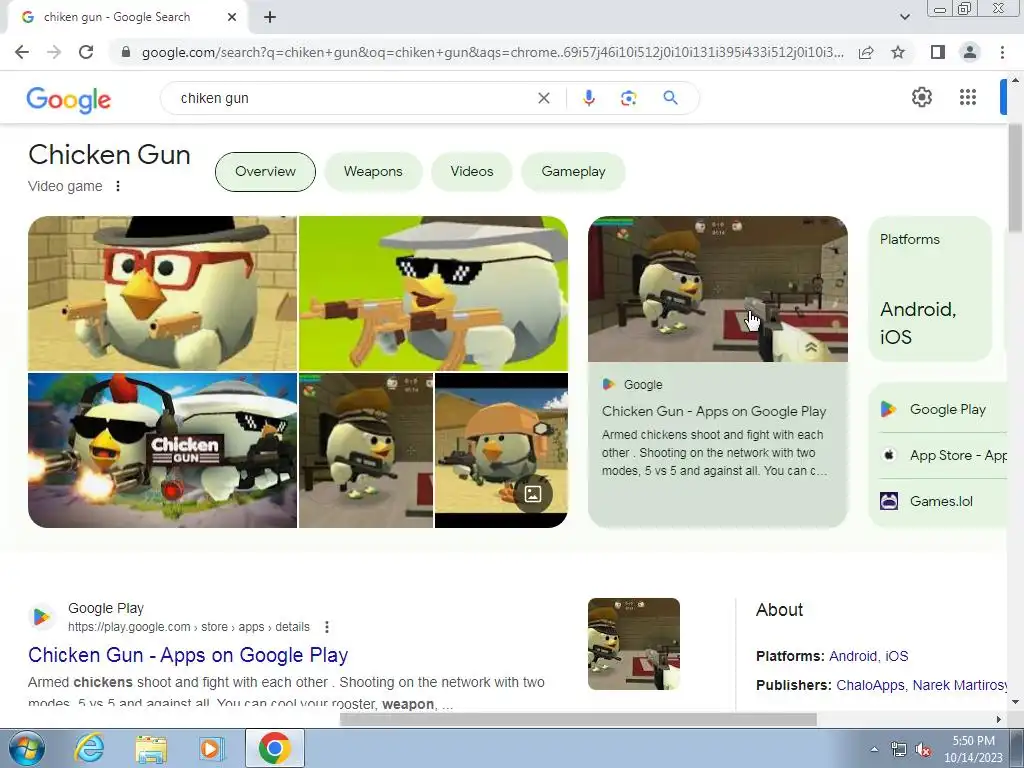This screenshot has height=768, width=1024.
Task: Open a new browser tab
Action: pos(270,17)
